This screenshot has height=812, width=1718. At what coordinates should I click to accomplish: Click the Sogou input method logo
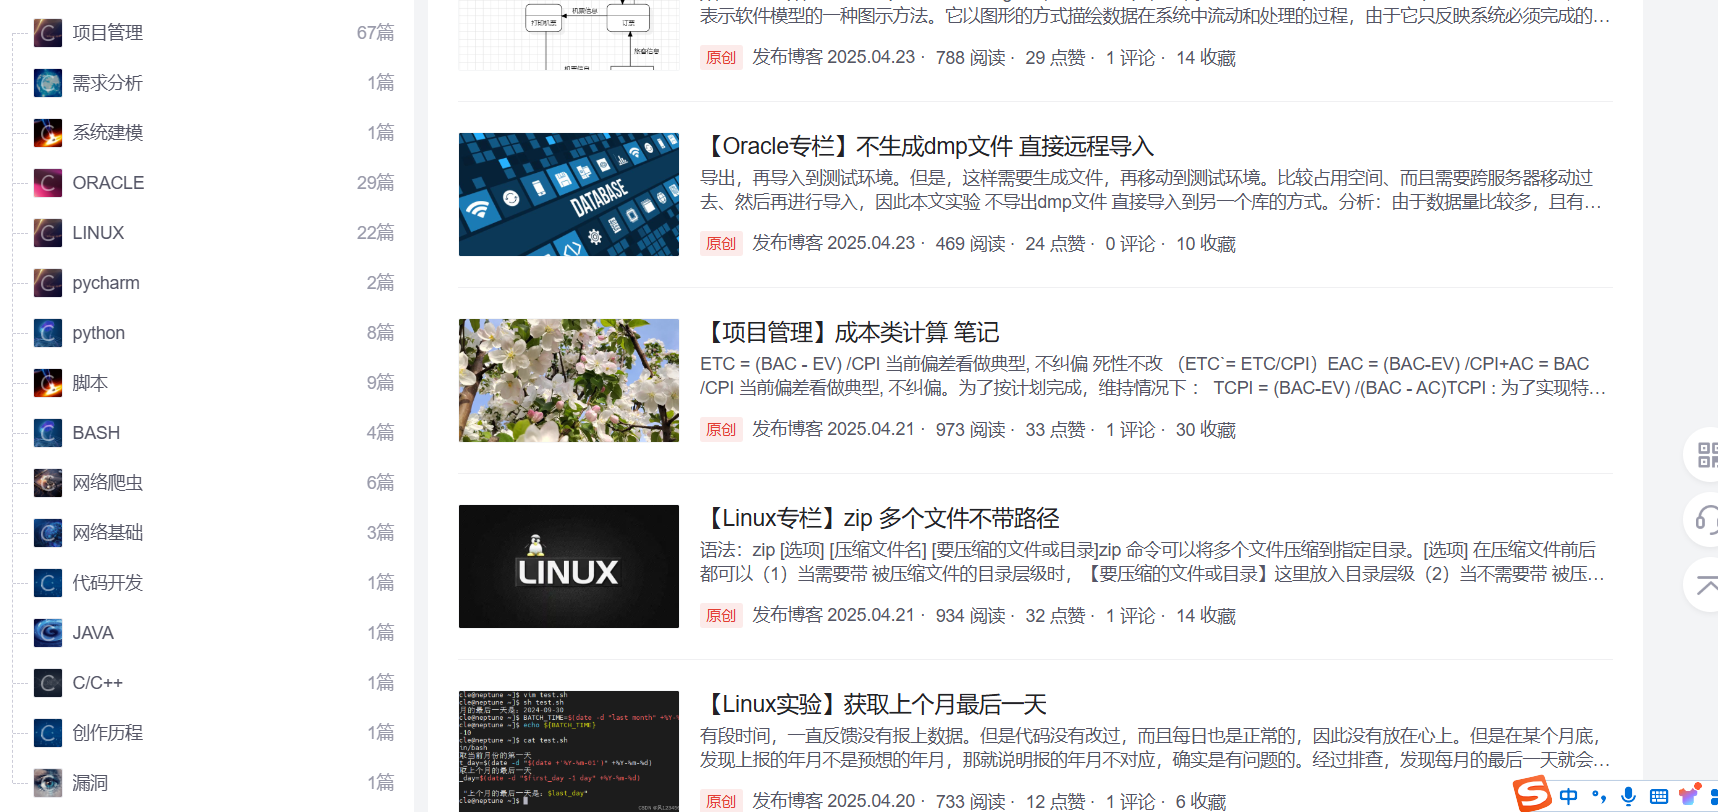click(x=1532, y=795)
